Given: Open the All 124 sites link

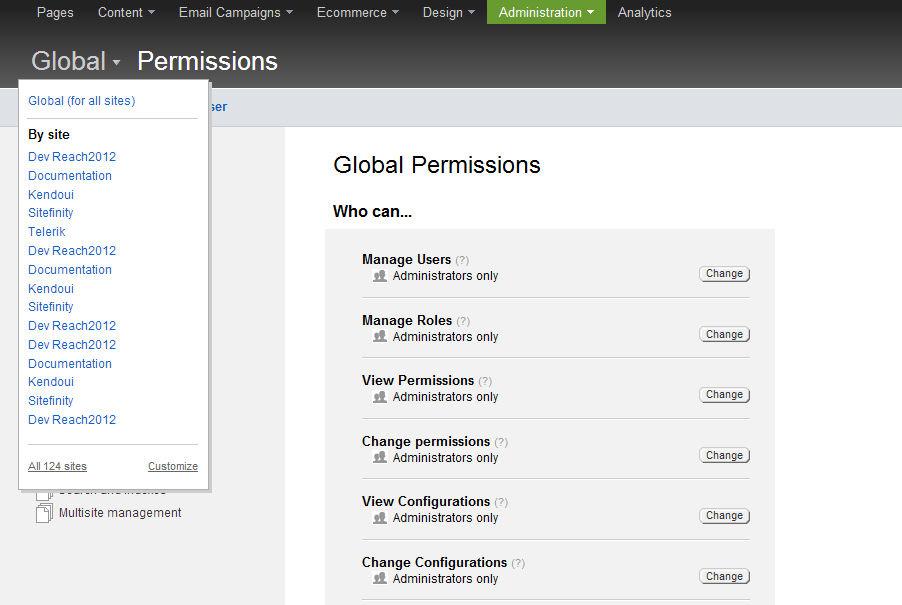Looking at the screenshot, I should point(58,466).
